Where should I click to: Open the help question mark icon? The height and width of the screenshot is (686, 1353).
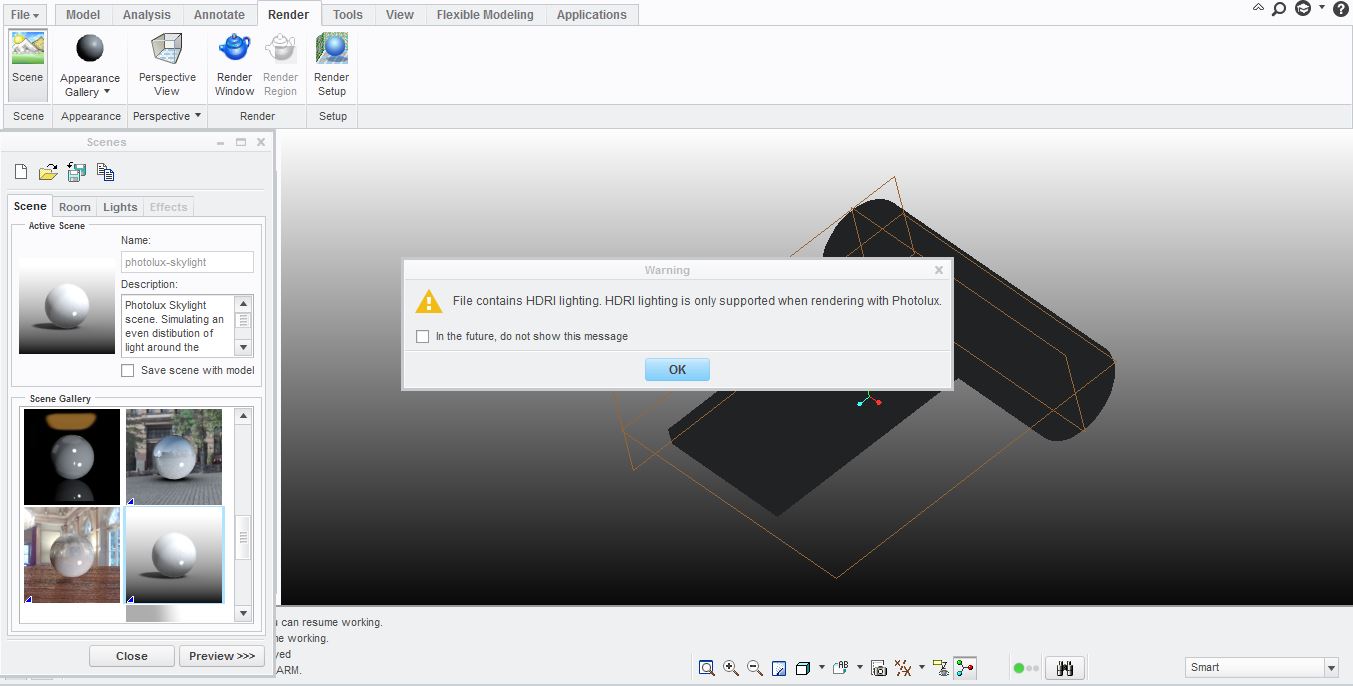[x=1341, y=9]
